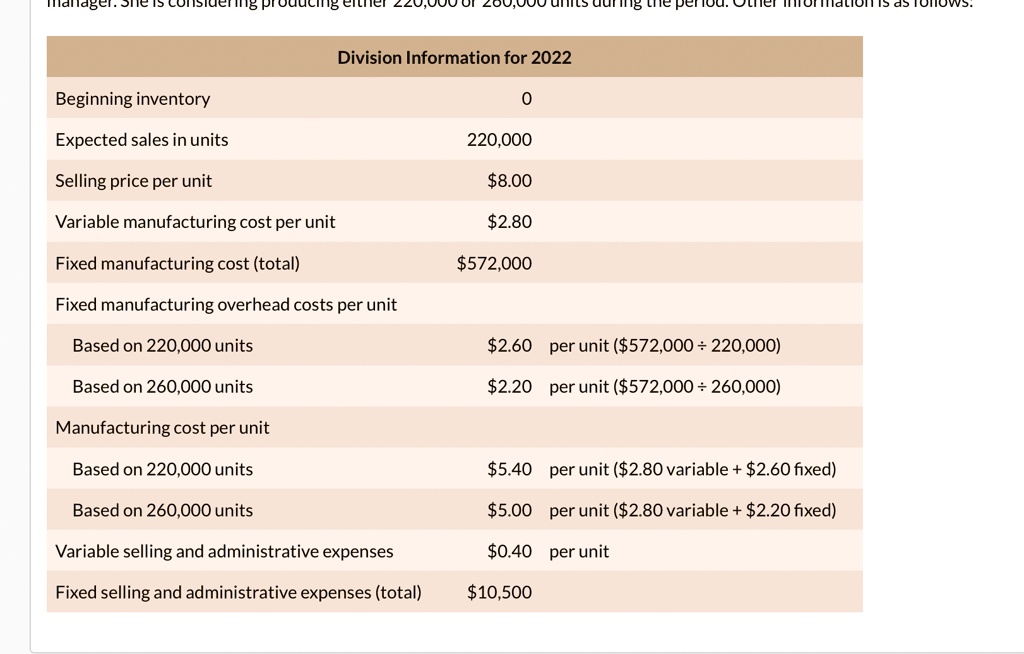Click the Division Information for 2022 header
The width and height of the screenshot is (1024, 654).
(455, 57)
